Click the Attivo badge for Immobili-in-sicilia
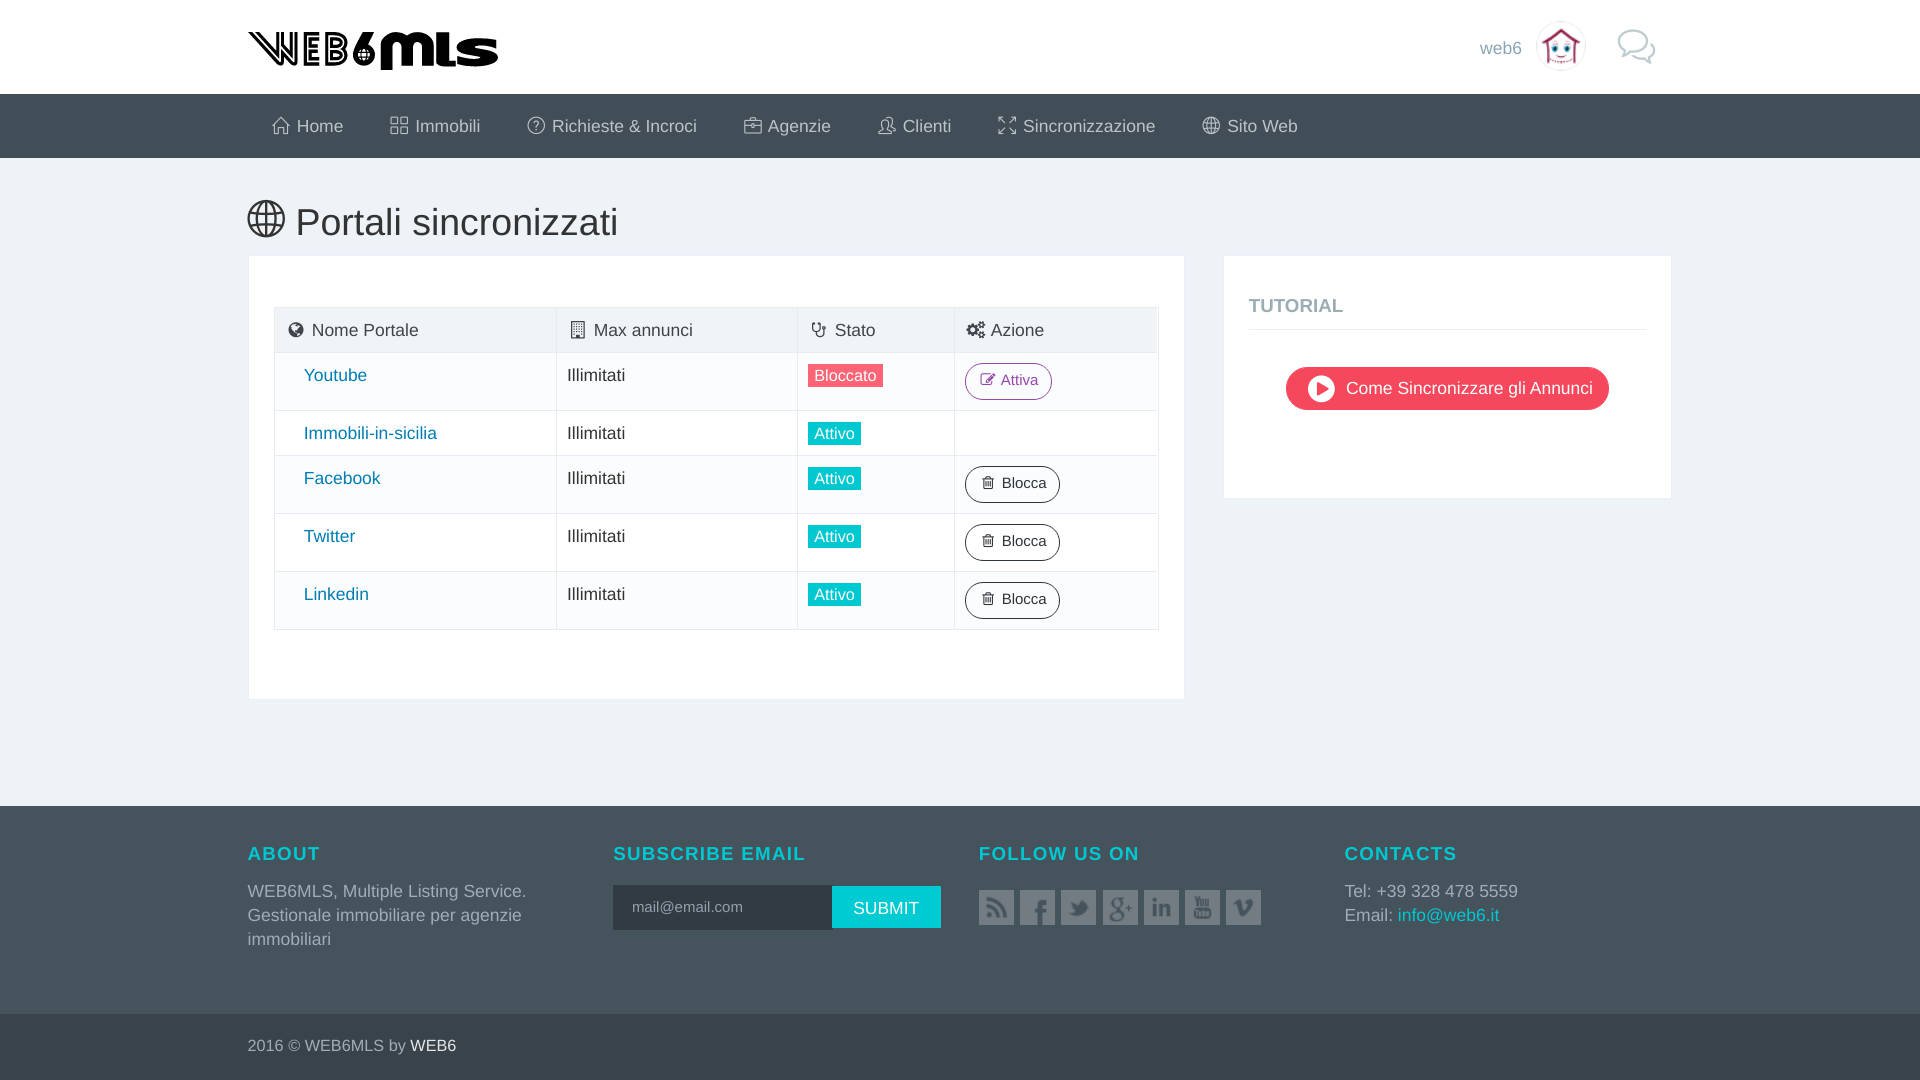 click(x=834, y=433)
